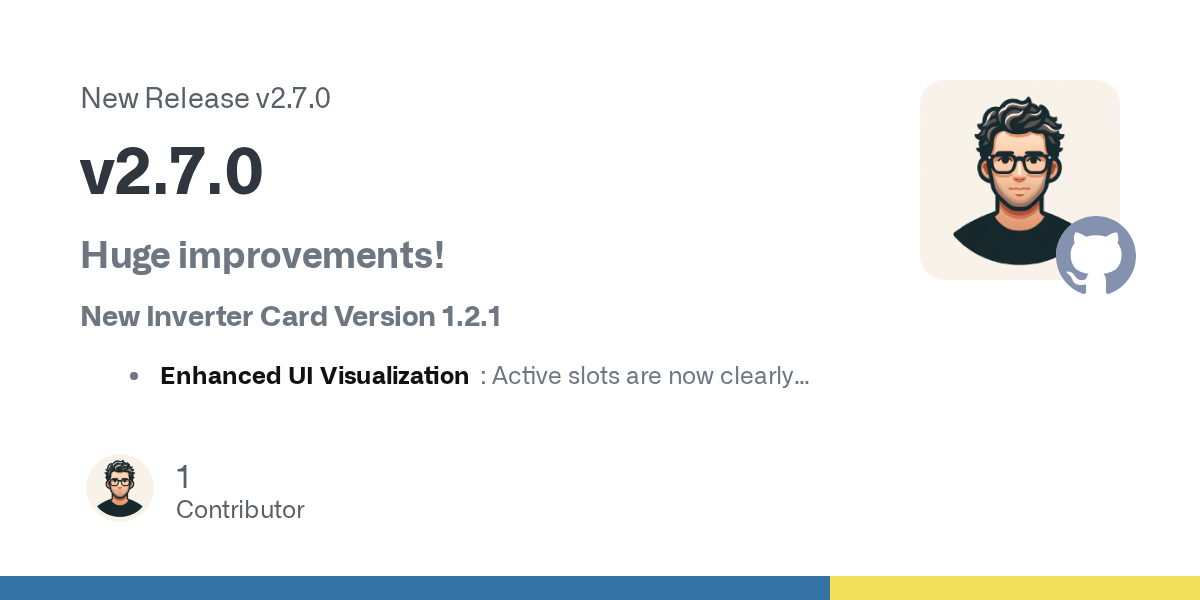Click the bullet point dot before Enhanced
The height and width of the screenshot is (600, 1200).
tap(134, 377)
